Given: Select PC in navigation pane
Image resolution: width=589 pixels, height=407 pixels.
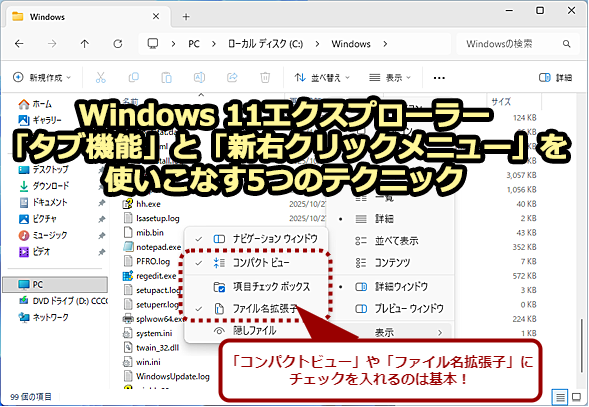Looking at the screenshot, I should click(55, 284).
